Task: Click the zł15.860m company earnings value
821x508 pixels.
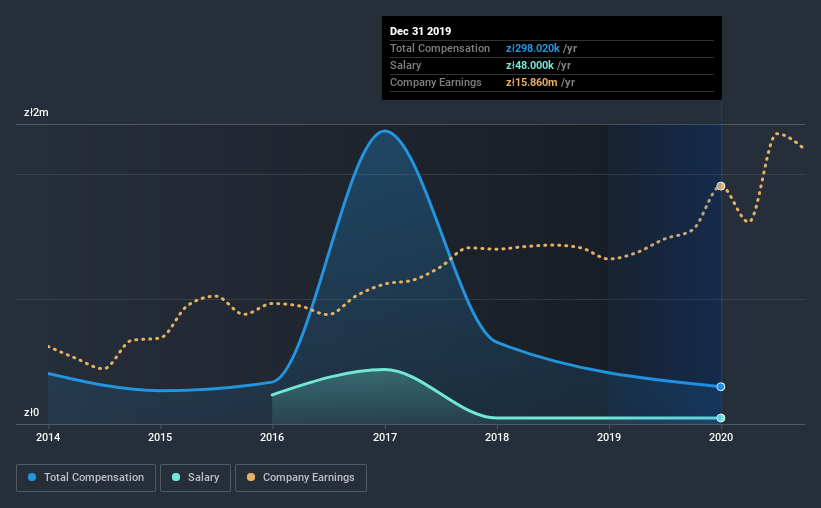Action: click(x=531, y=82)
